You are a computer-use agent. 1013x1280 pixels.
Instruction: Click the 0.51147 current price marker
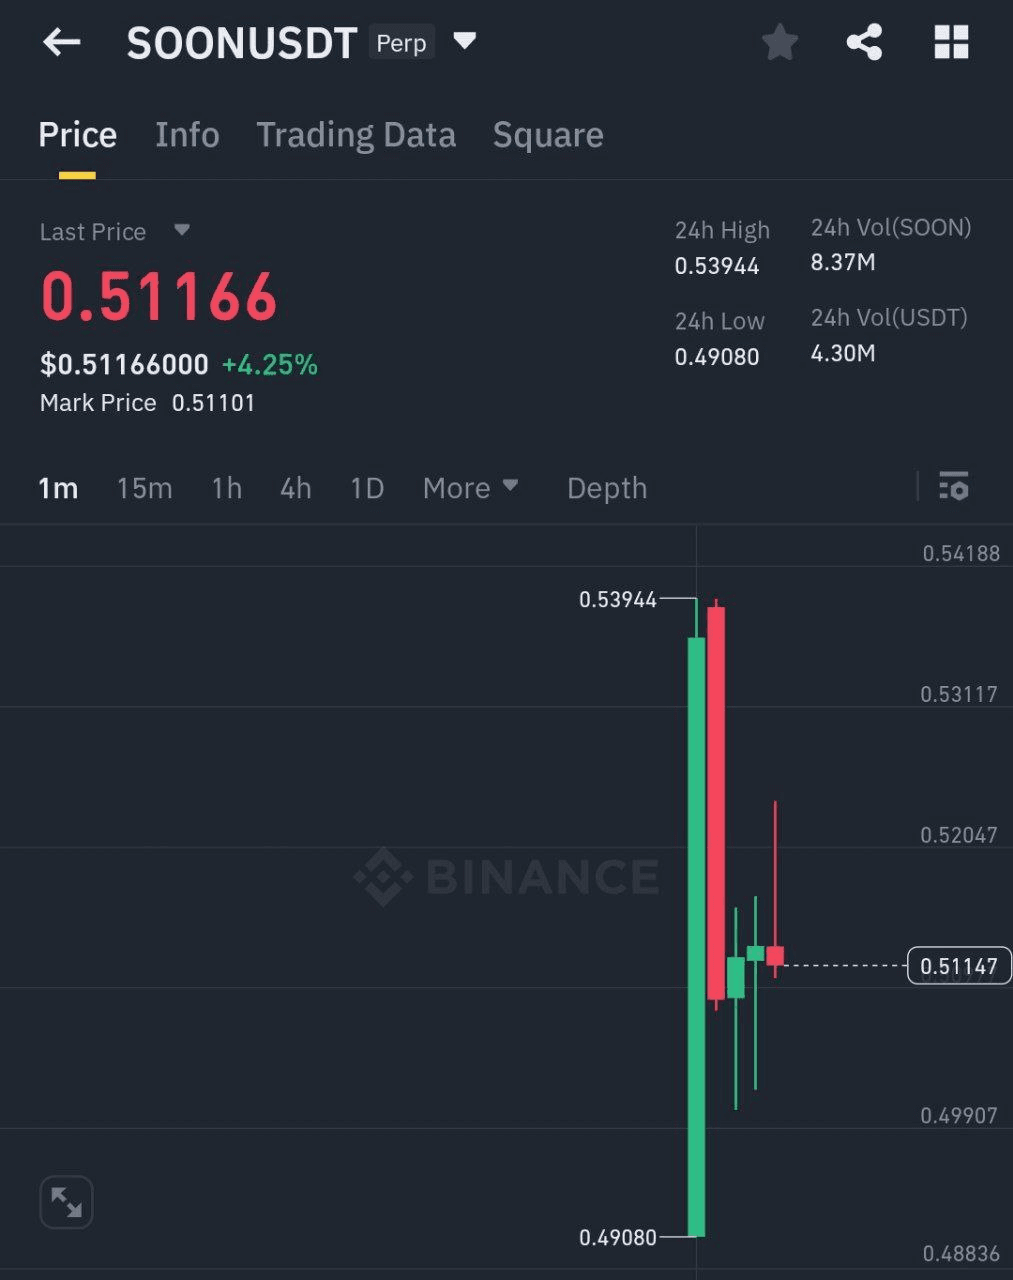coord(959,966)
